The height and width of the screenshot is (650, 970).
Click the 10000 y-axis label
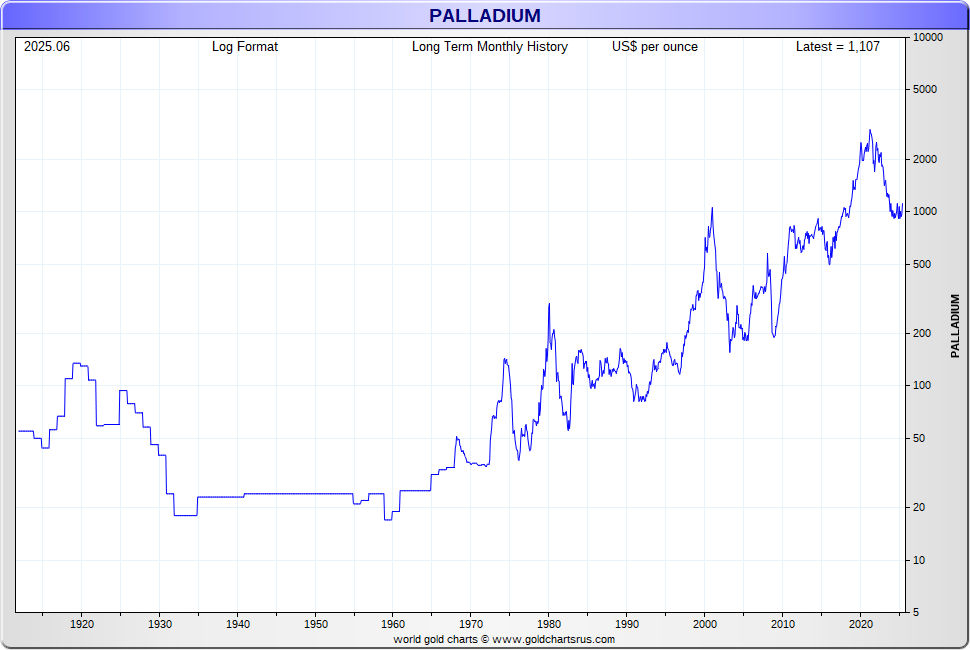point(928,38)
